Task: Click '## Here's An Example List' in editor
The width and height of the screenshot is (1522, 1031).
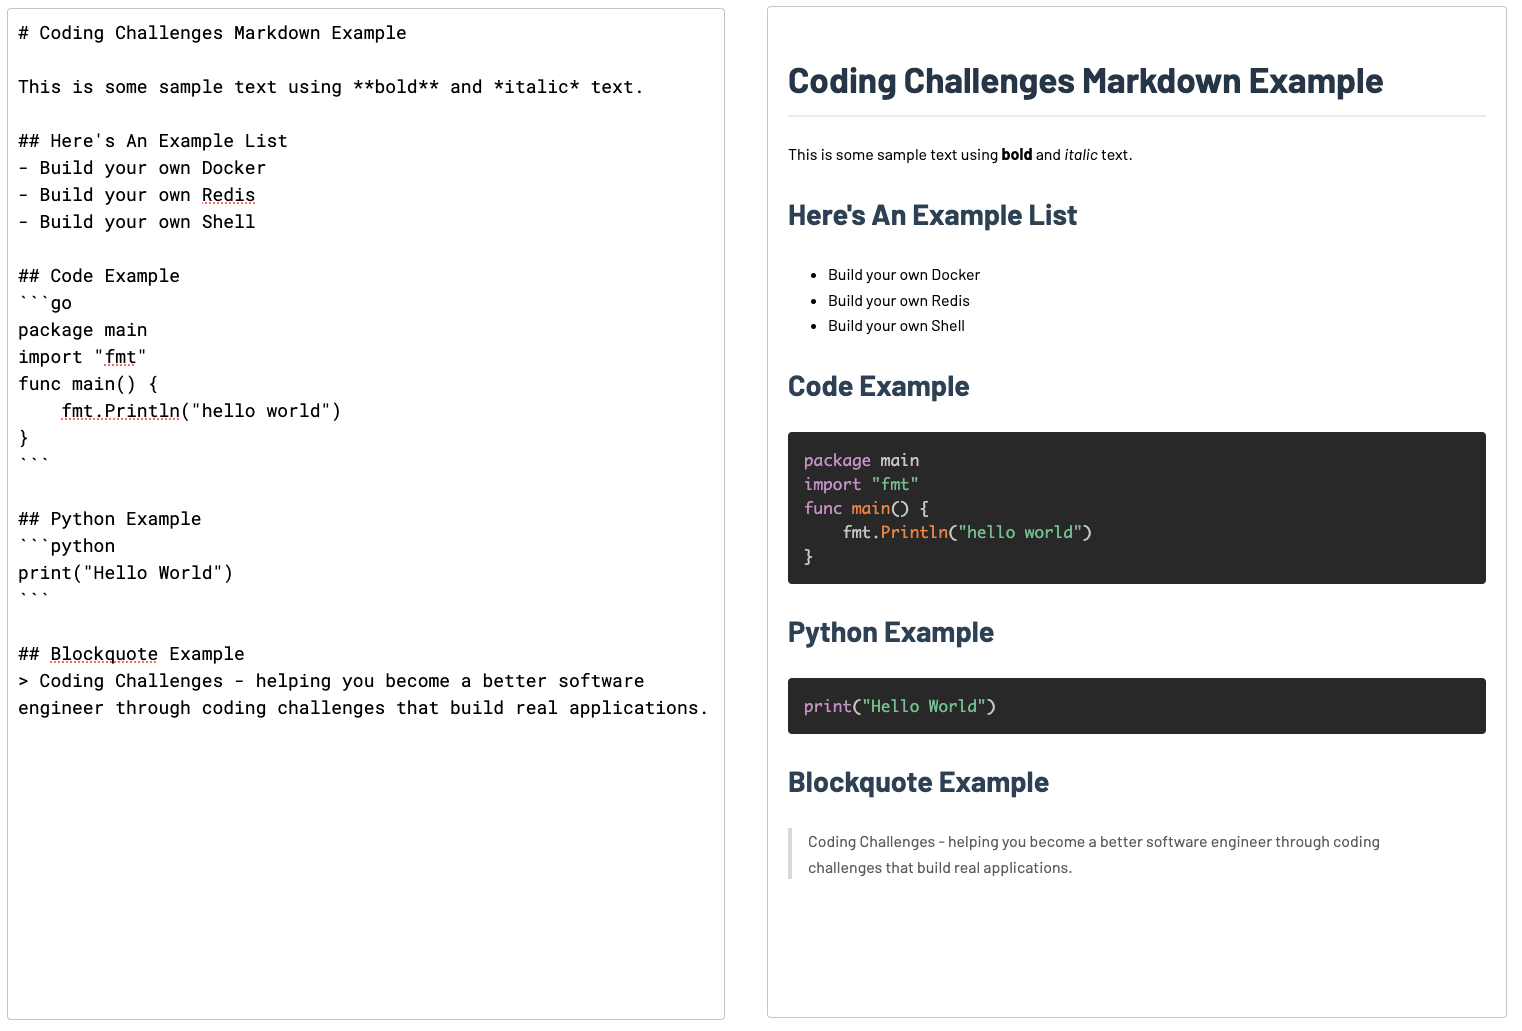Action: click(153, 141)
